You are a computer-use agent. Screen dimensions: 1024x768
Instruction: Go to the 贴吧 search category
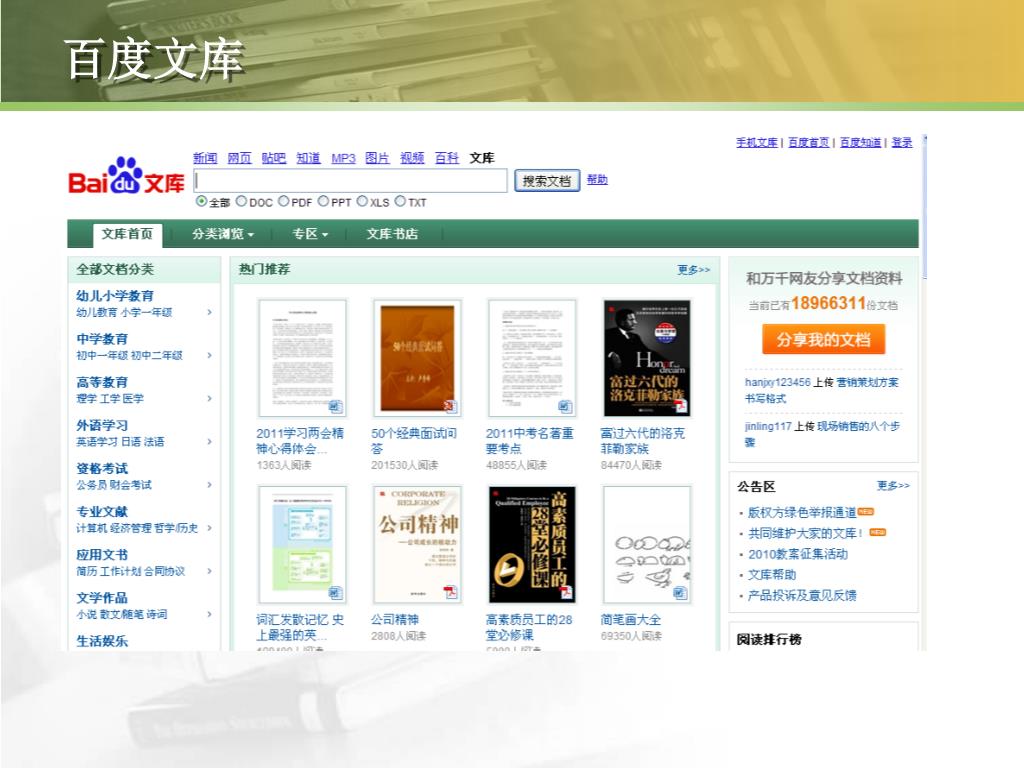274,158
